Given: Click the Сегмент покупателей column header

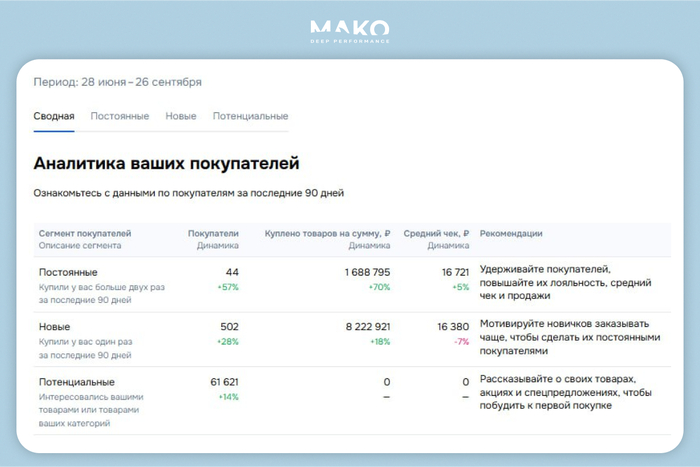Looking at the screenshot, I should (x=84, y=233).
